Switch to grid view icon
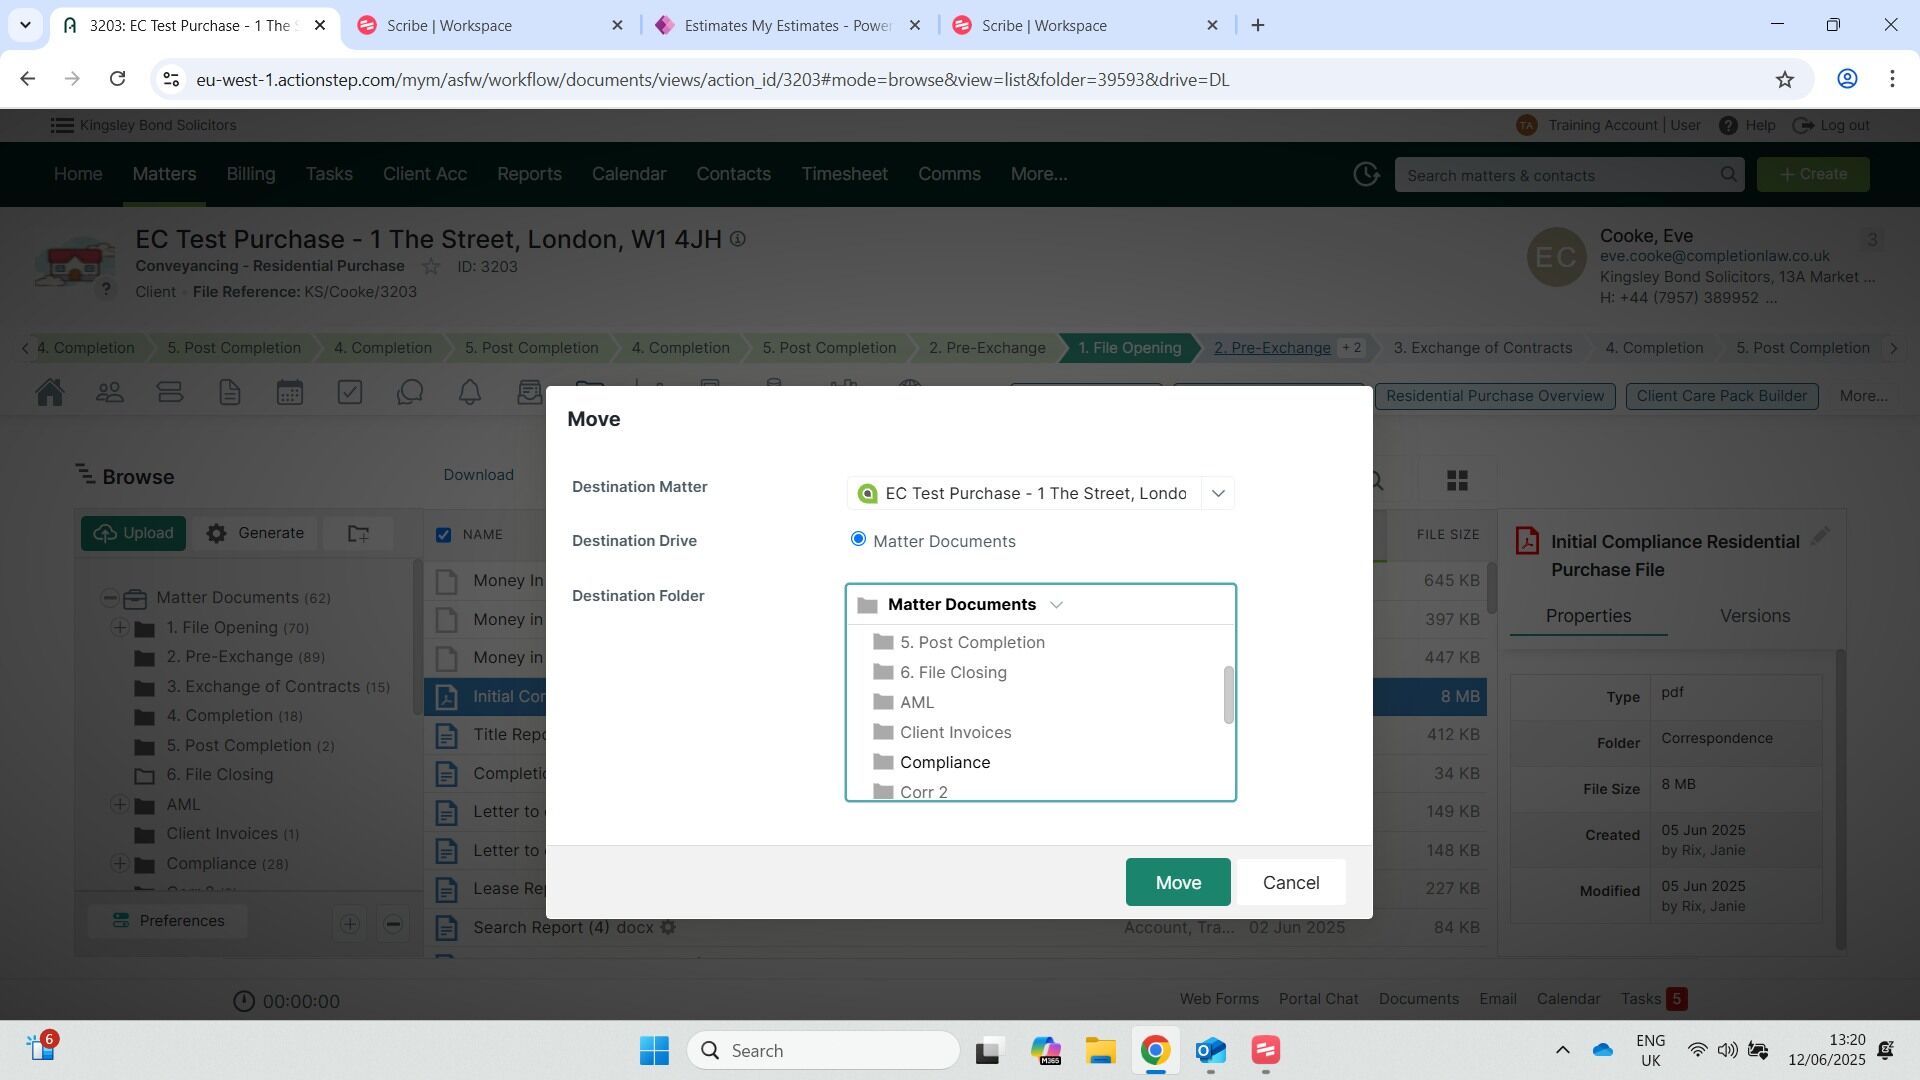The width and height of the screenshot is (1920, 1080). (x=1457, y=481)
